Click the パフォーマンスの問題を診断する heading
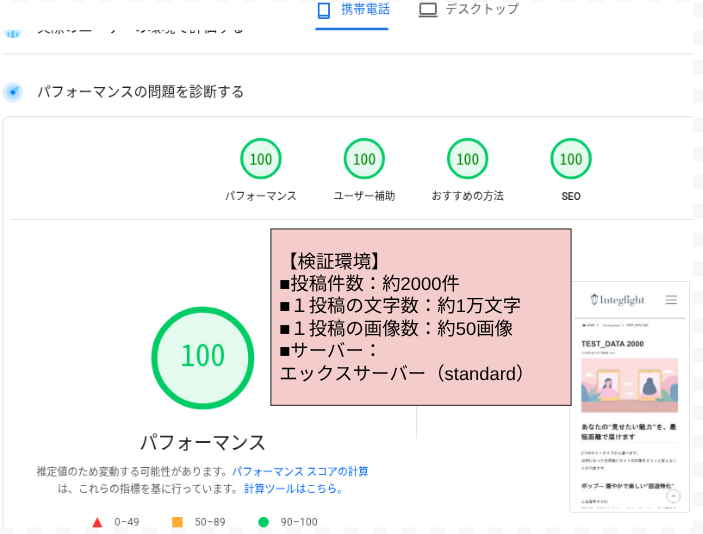The image size is (703, 534). click(140, 92)
